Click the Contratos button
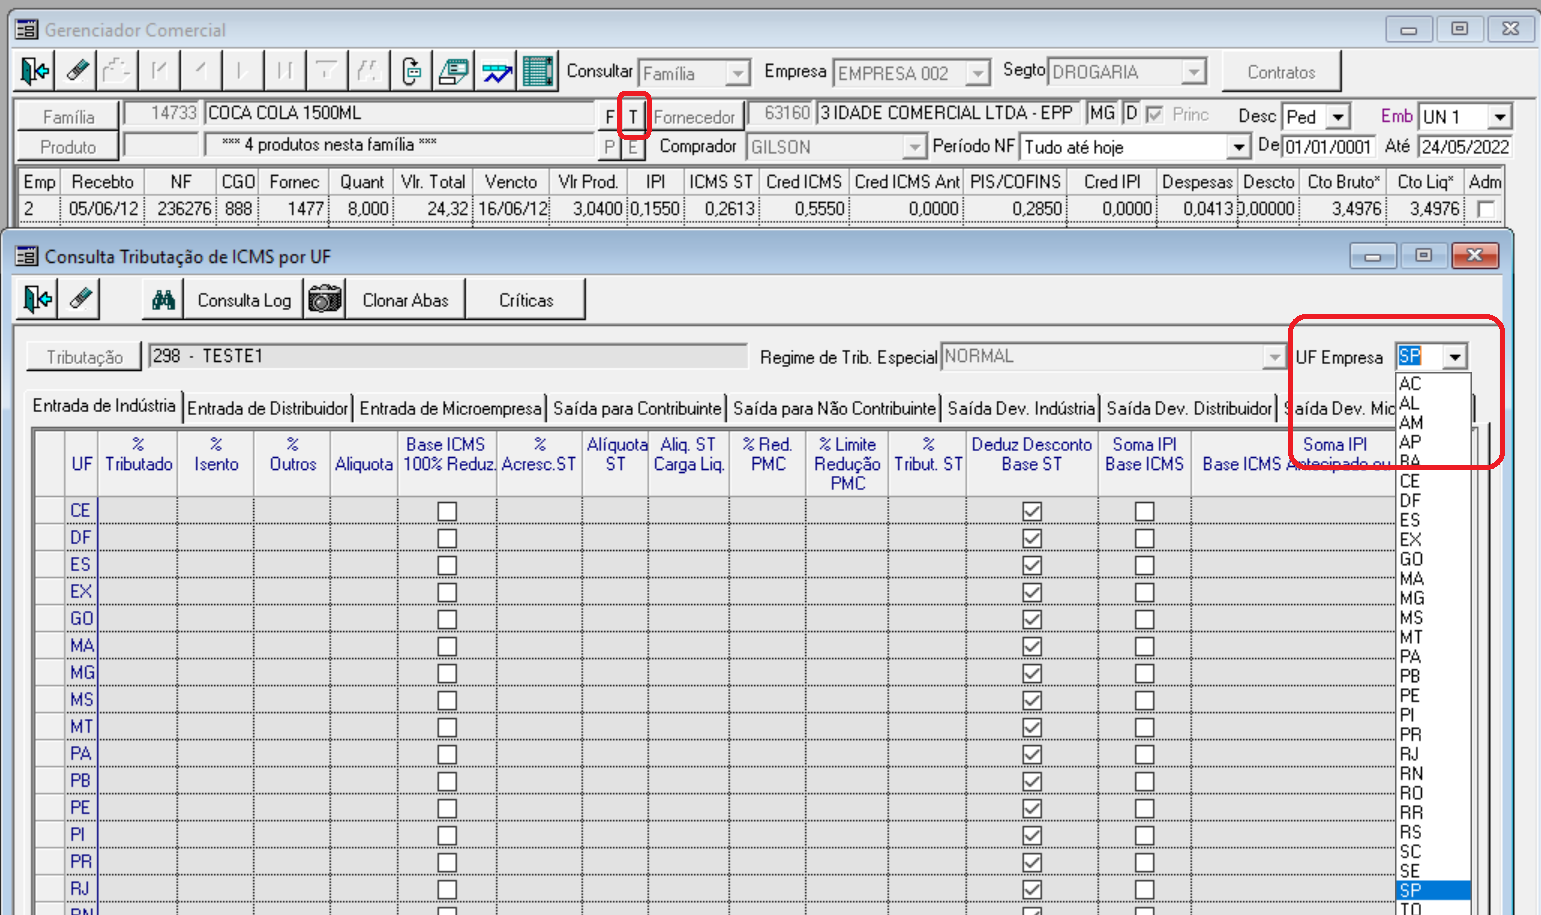 coord(1281,72)
